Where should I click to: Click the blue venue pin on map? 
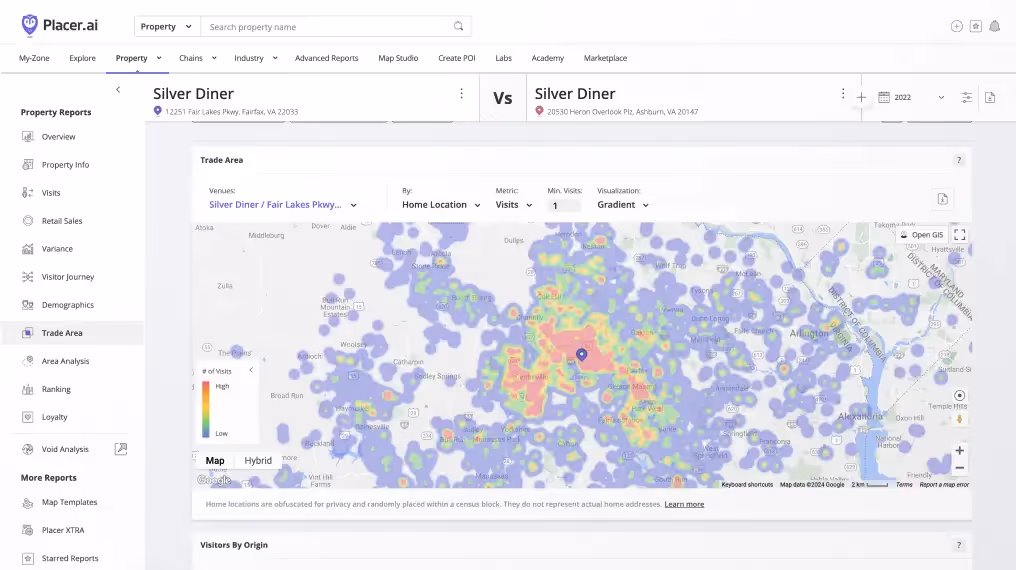[582, 354]
